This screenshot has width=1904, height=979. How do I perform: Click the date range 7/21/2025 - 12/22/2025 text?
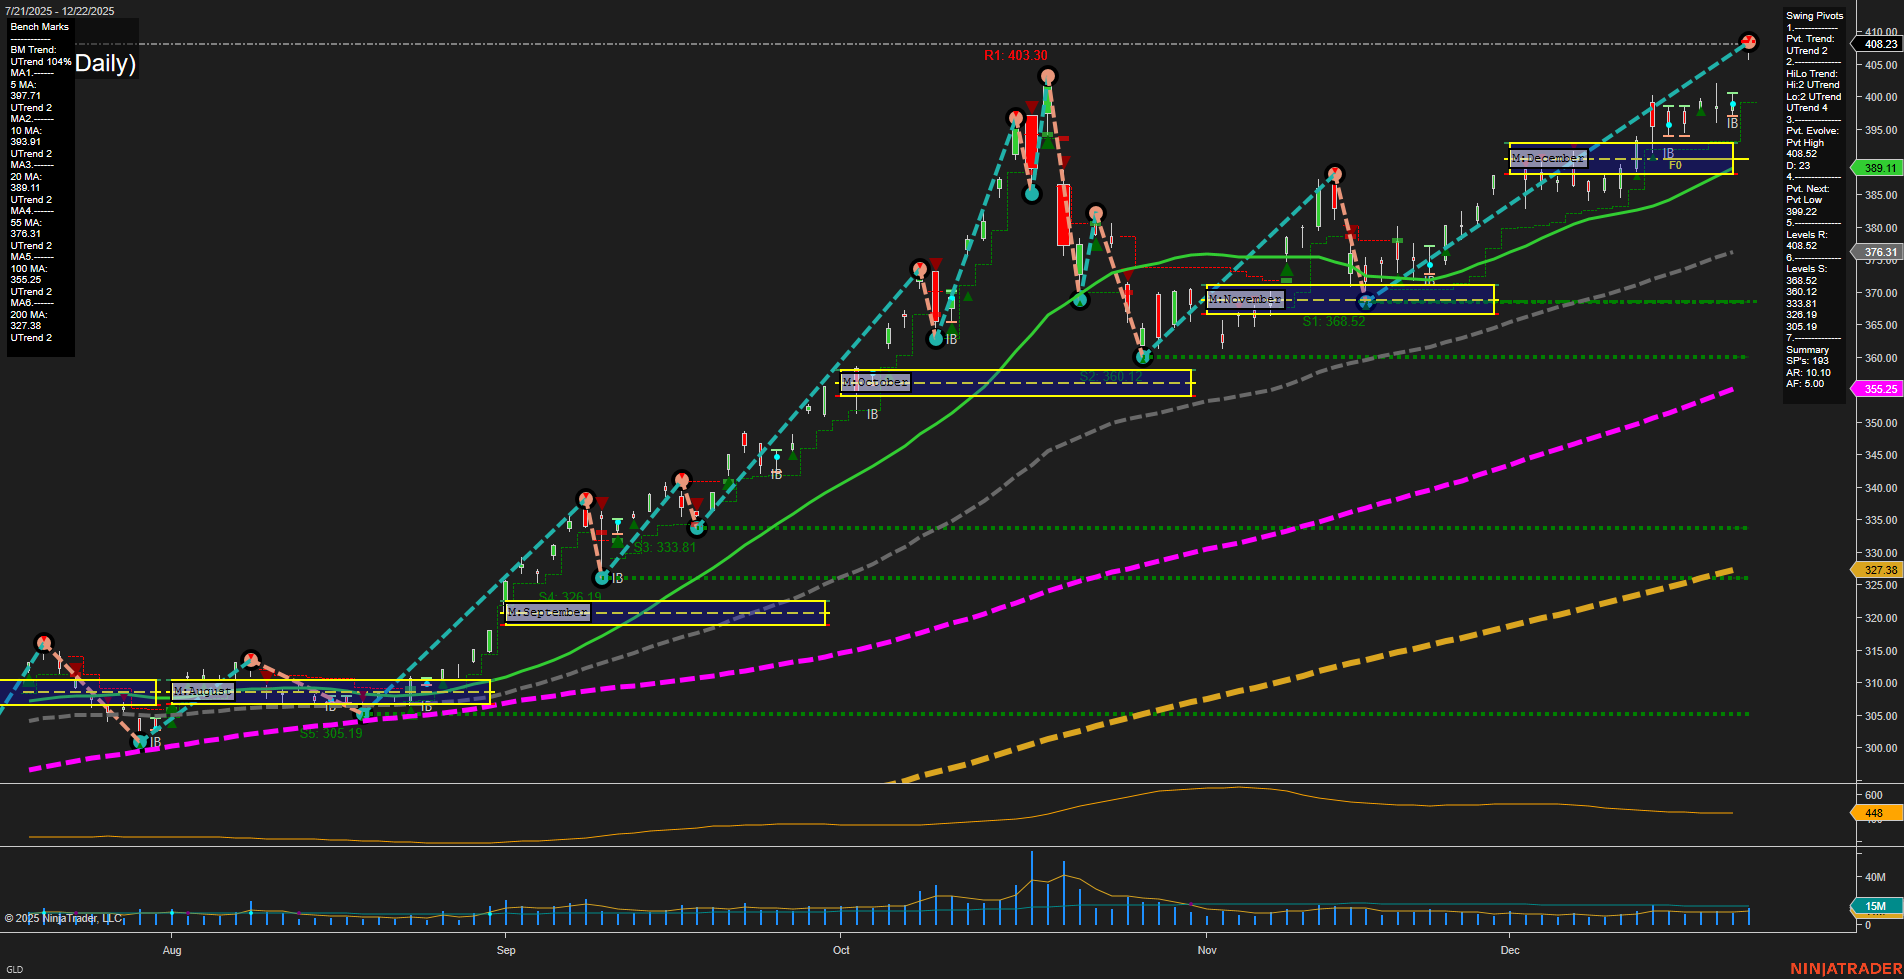pos(62,10)
